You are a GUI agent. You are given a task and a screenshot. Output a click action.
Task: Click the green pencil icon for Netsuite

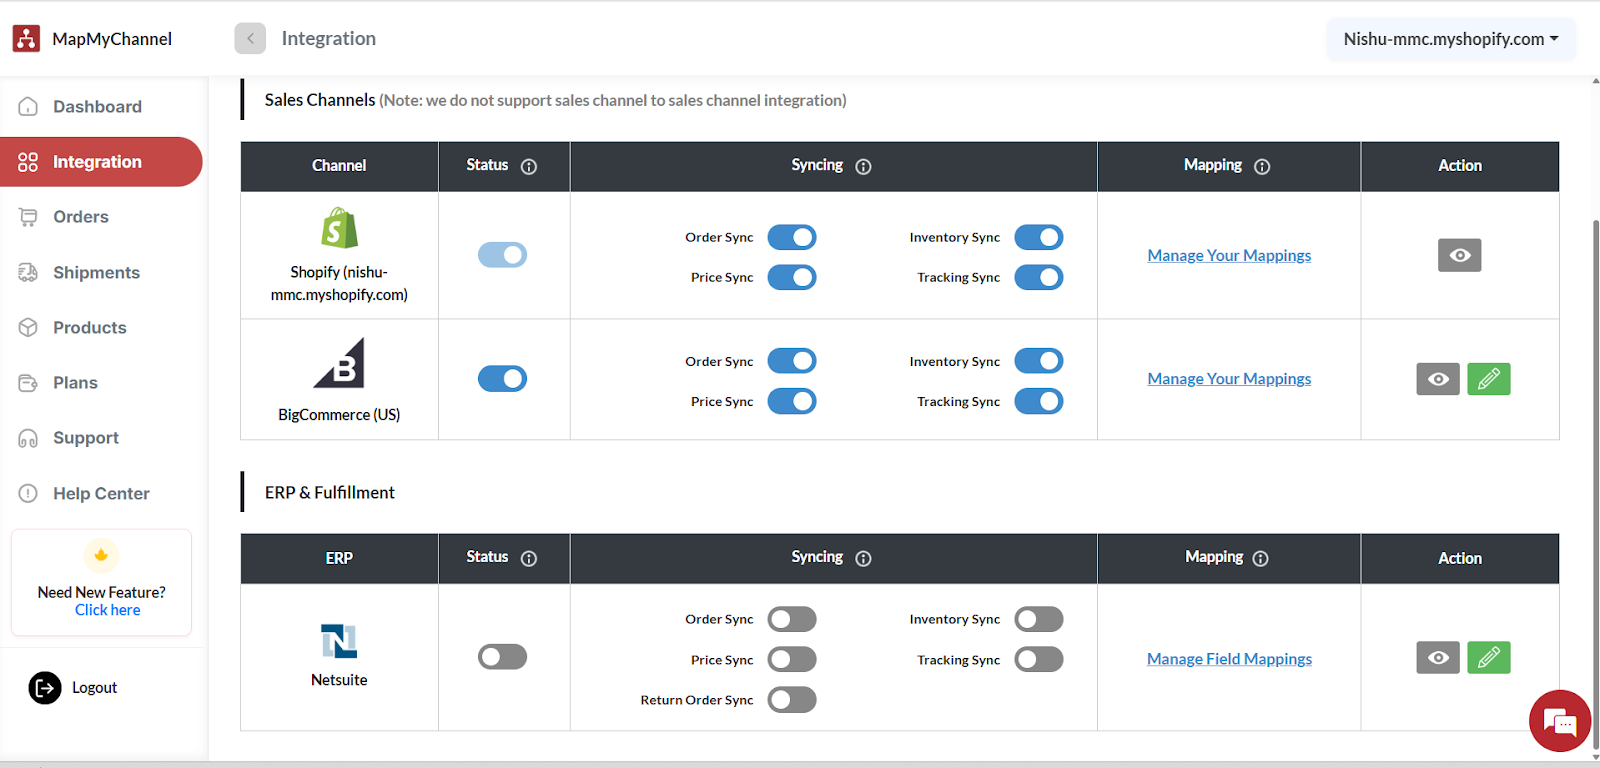tap(1488, 658)
